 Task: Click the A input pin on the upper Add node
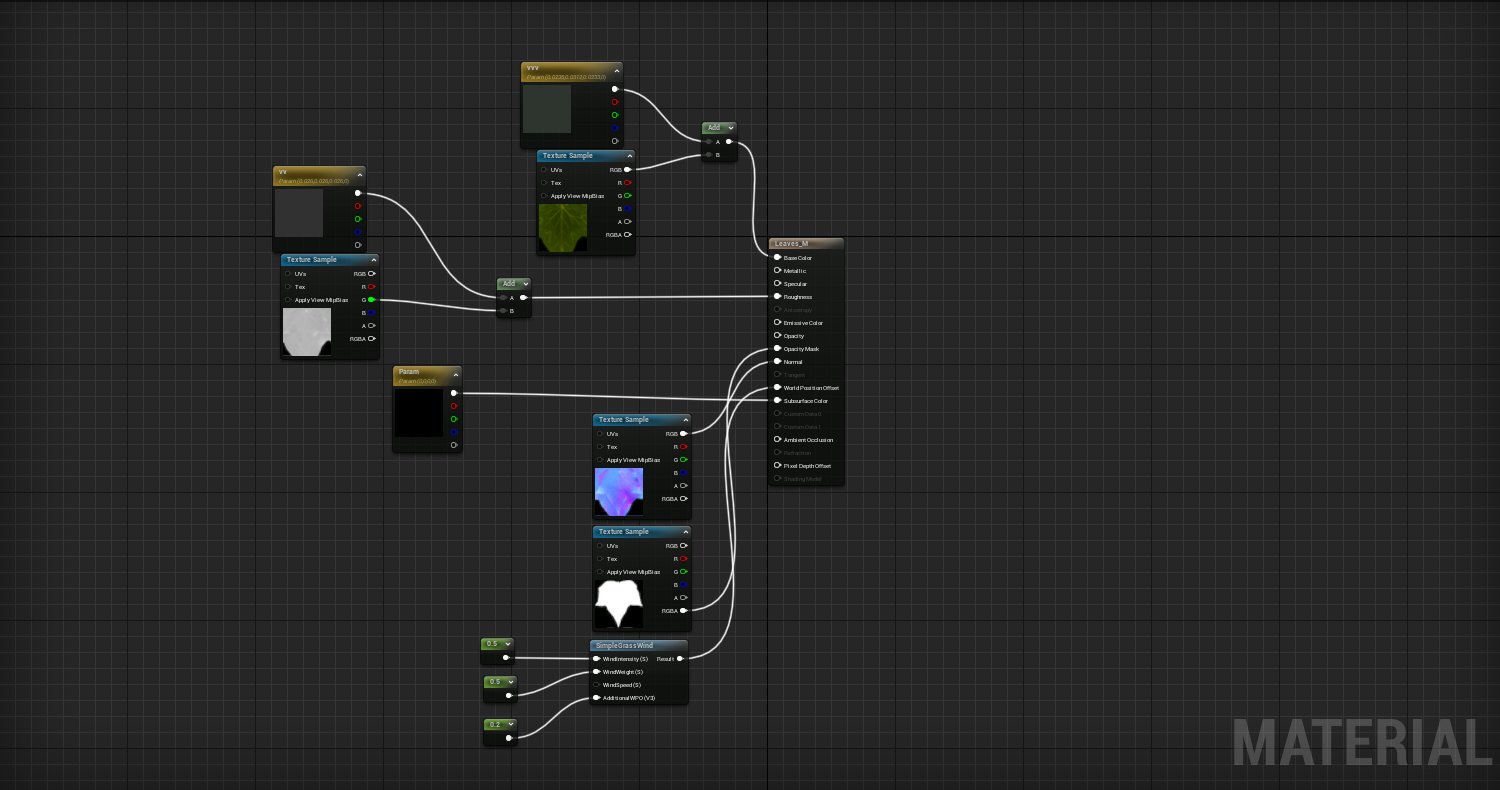coord(708,141)
